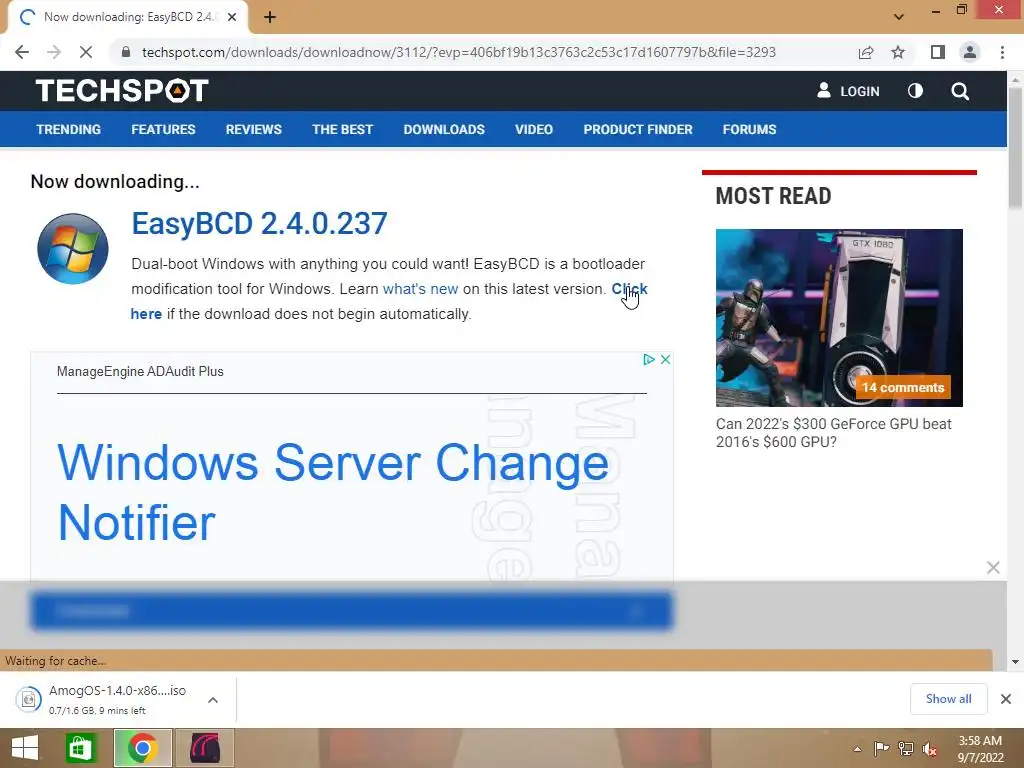
Task: Click the EasyBCD 2.4.0.237 title link
Action: click(259, 223)
